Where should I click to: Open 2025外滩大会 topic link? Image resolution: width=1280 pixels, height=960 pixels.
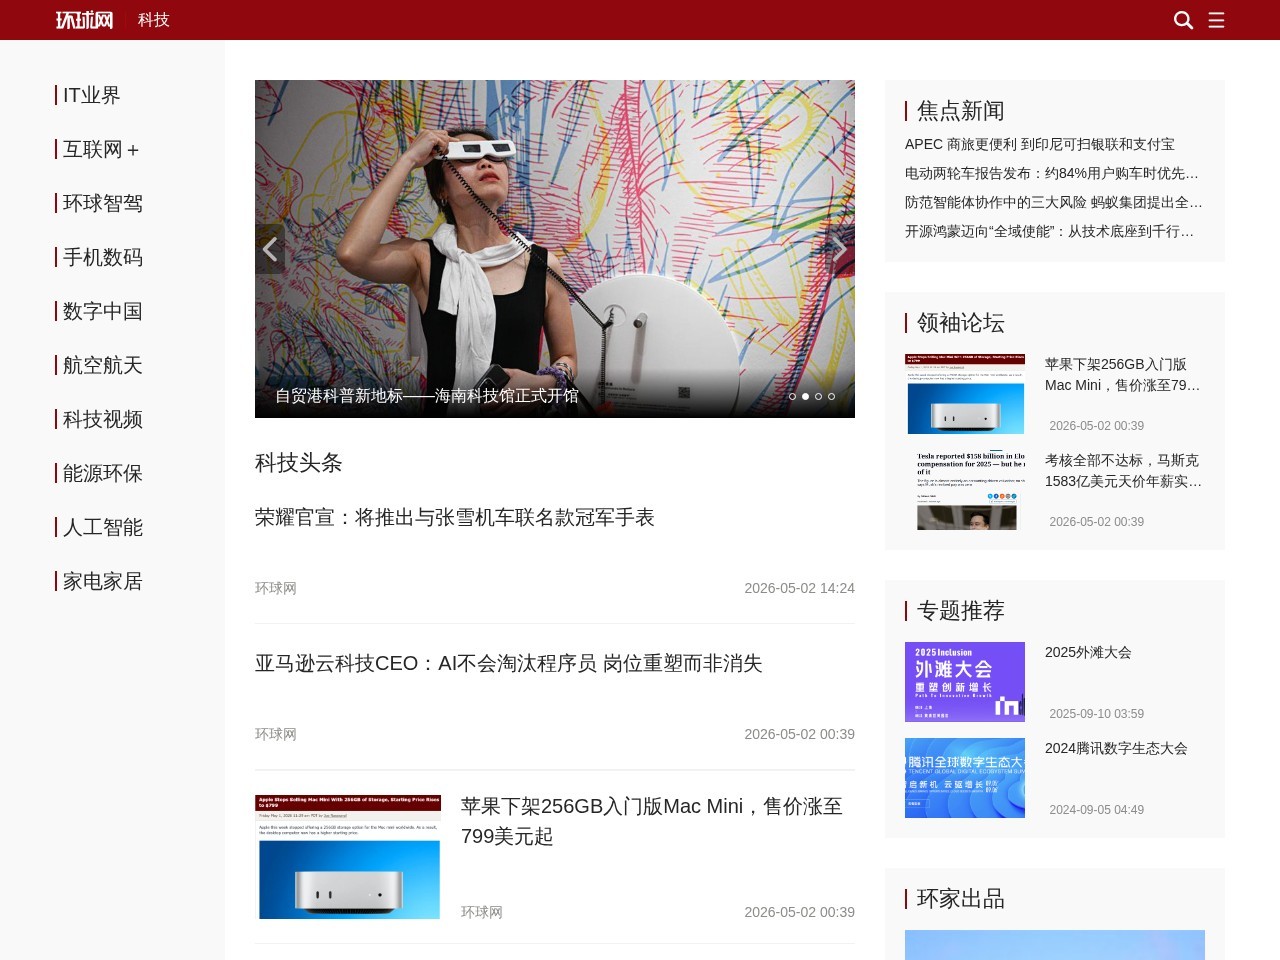[1088, 652]
